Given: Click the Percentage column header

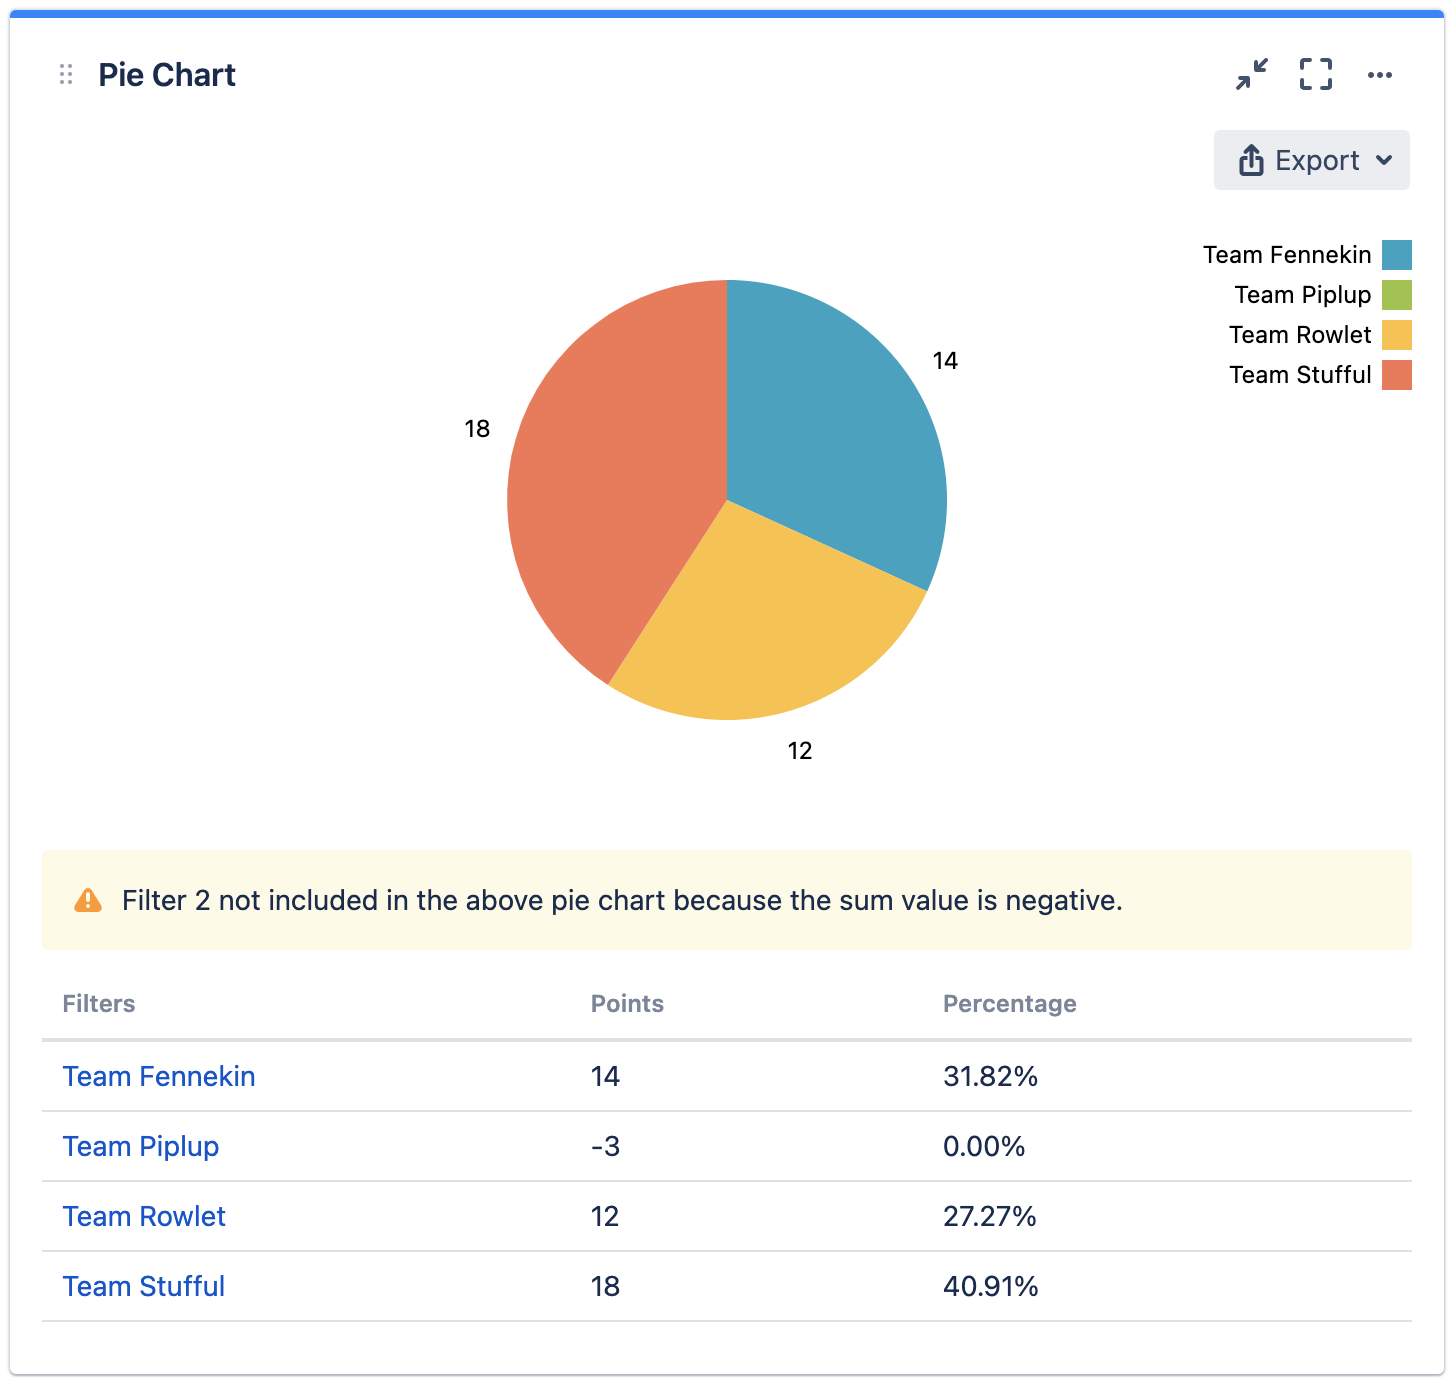Looking at the screenshot, I should click(1009, 1004).
